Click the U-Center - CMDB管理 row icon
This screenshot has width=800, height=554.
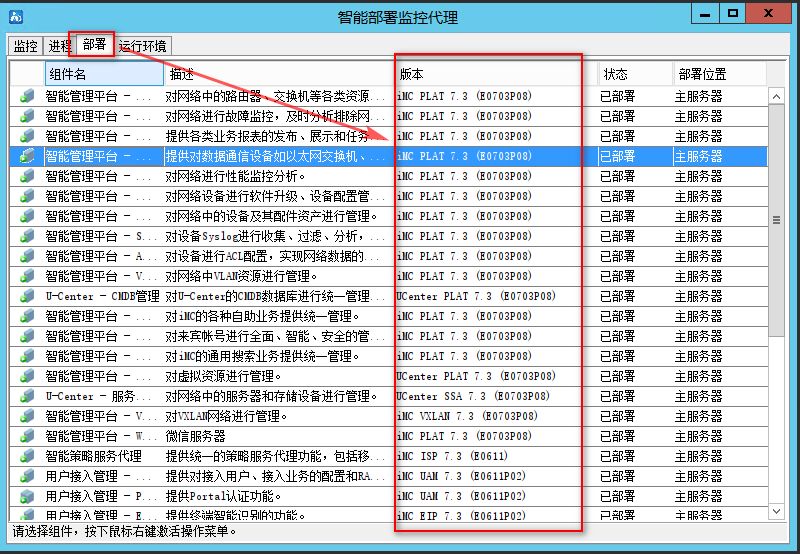coord(27,296)
